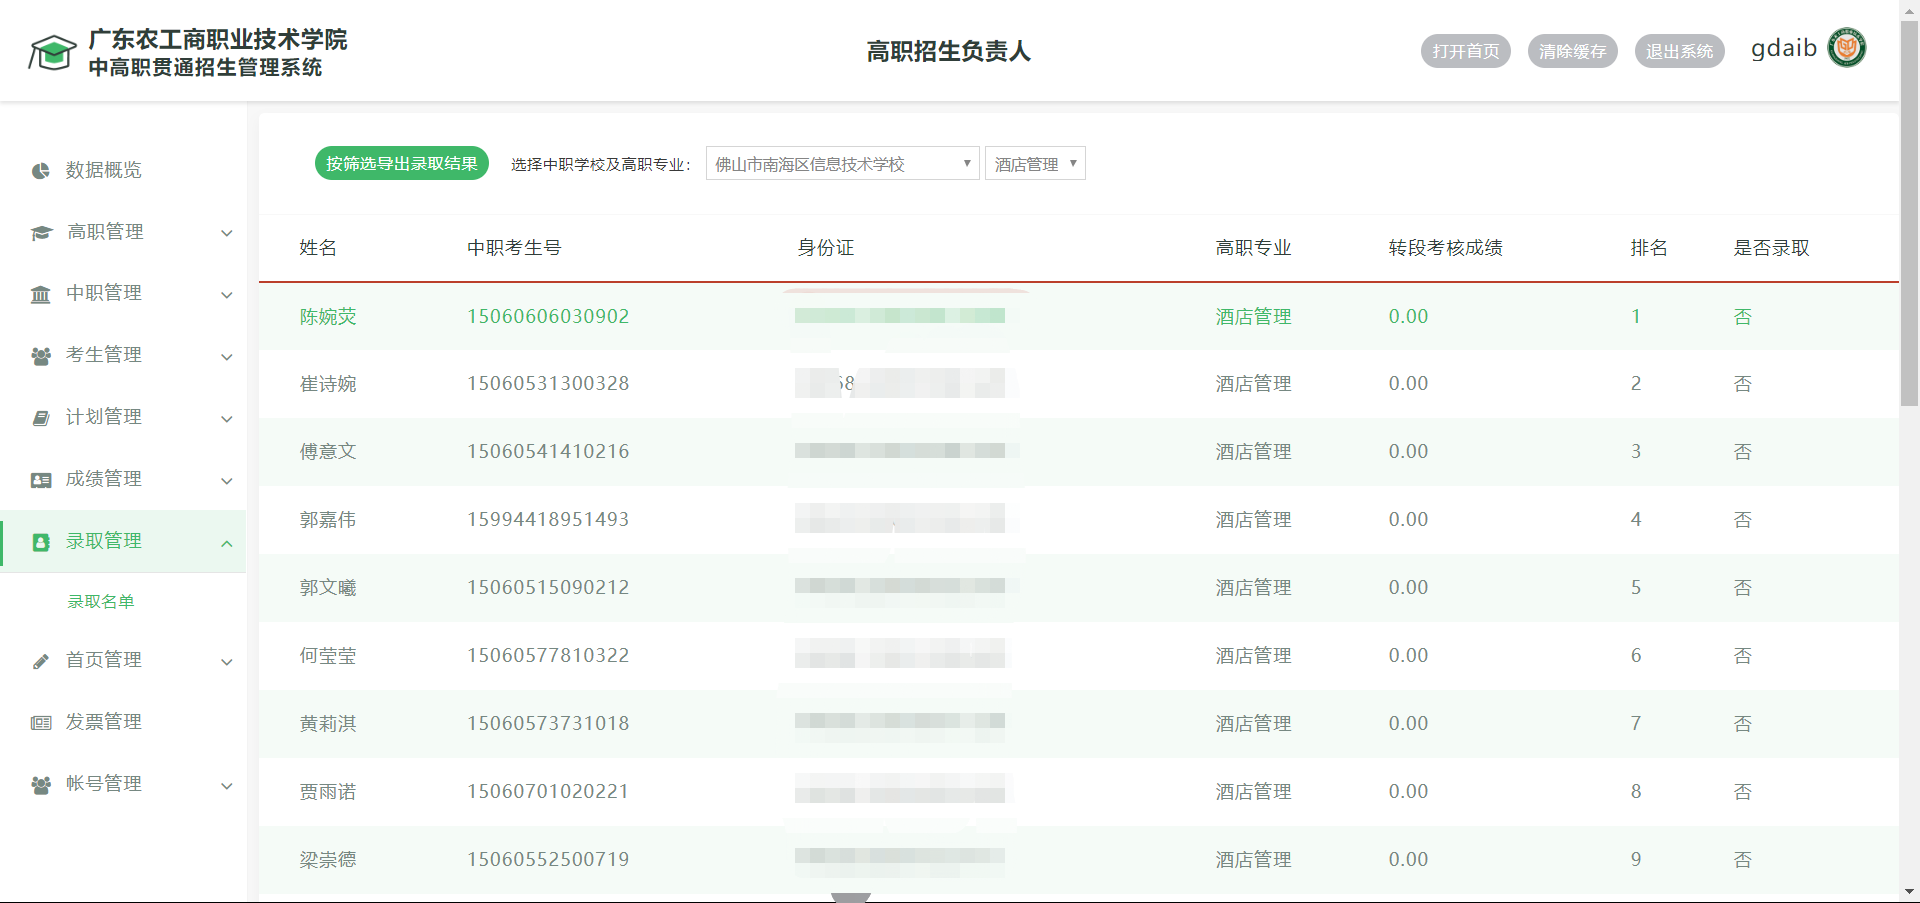Click the bank building icon beside 中职管理
1920x903 pixels.
(x=41, y=294)
